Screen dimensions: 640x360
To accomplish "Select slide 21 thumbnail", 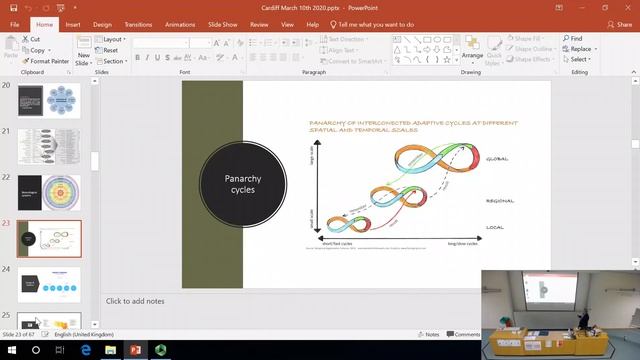I will tap(49, 147).
